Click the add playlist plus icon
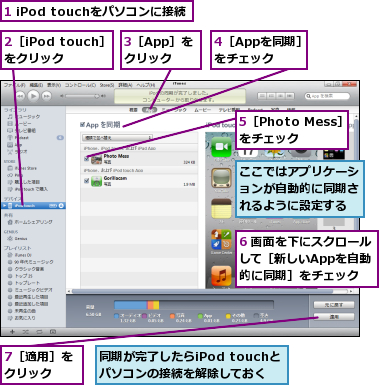379x385 pixels. click(x=13, y=332)
